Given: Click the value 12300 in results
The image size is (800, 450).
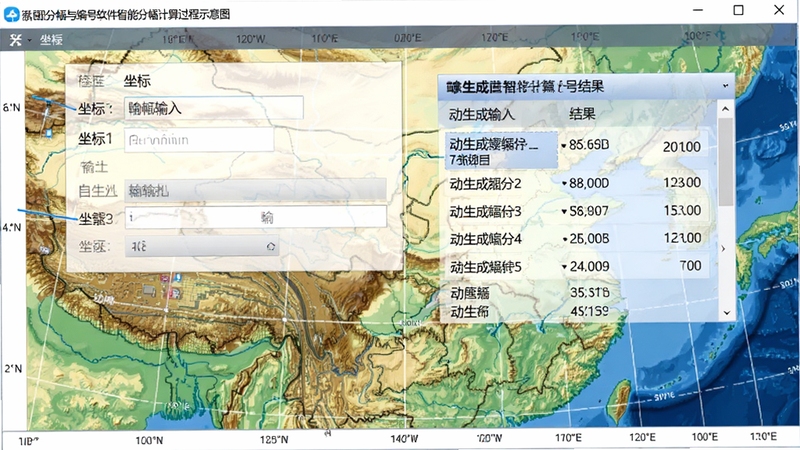Looking at the screenshot, I should (682, 183).
